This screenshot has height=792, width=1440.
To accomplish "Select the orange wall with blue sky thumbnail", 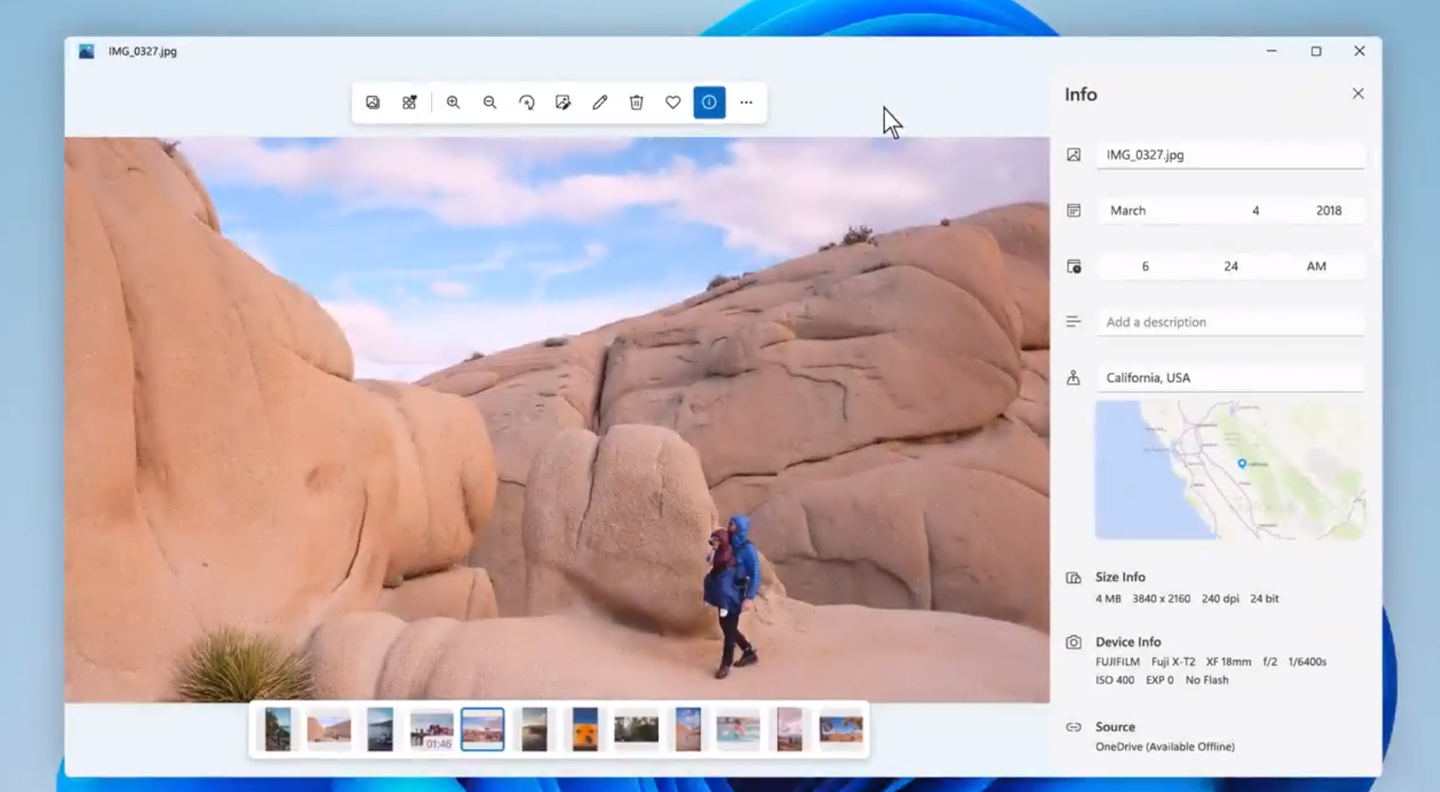I will click(585, 730).
